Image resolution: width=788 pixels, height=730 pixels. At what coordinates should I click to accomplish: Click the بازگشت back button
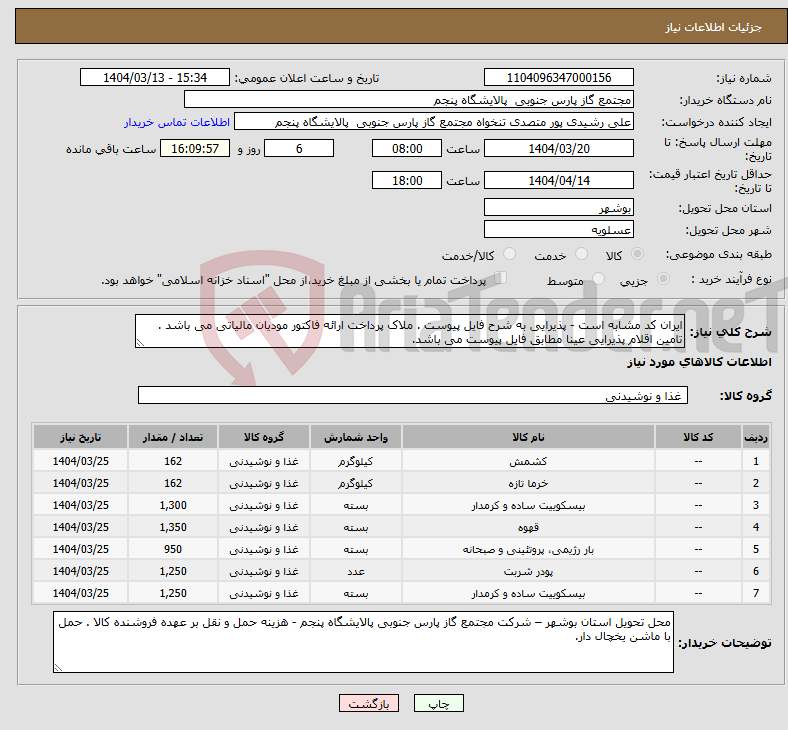pyautogui.click(x=369, y=703)
